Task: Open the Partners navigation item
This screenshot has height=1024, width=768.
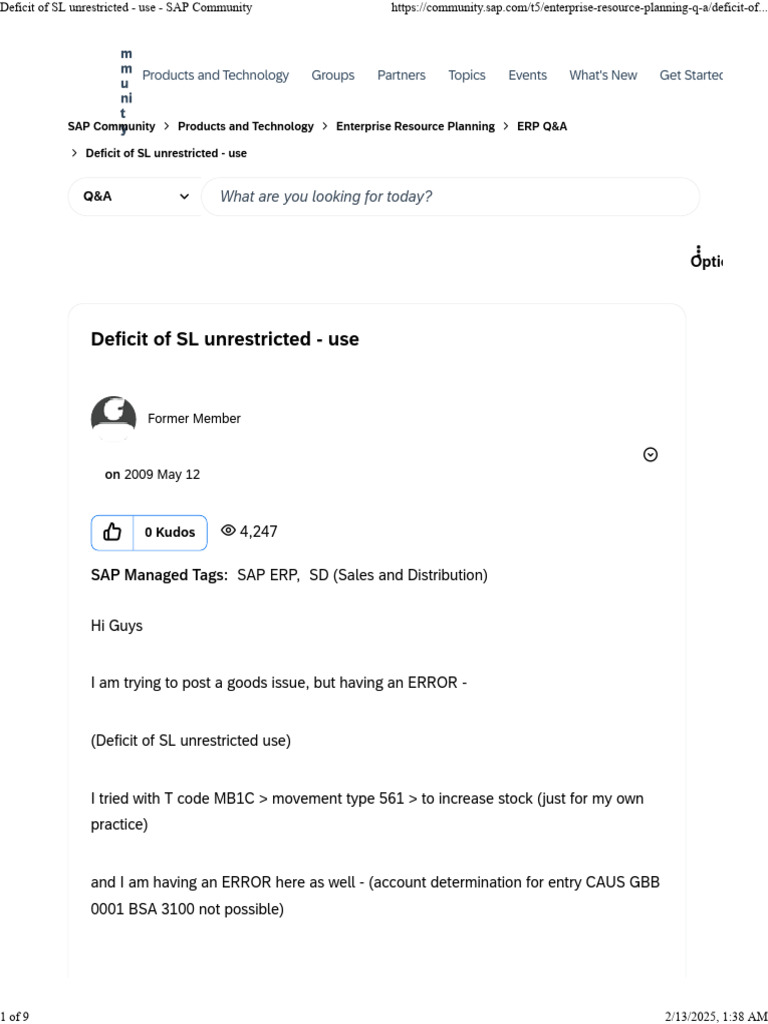Action: pos(401,75)
